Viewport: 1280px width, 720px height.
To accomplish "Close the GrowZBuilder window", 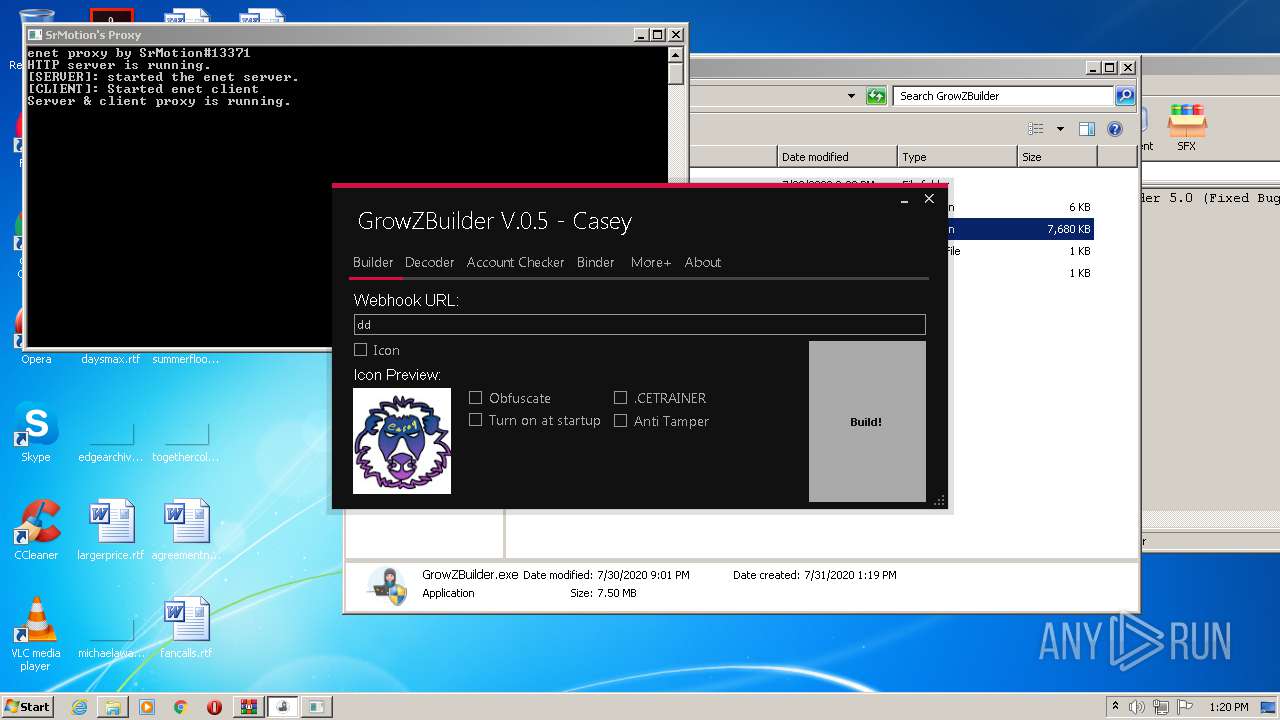I will [929, 199].
